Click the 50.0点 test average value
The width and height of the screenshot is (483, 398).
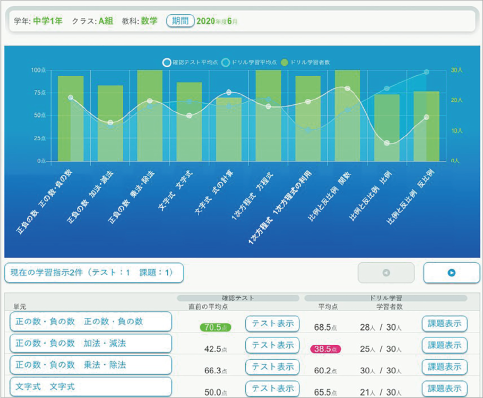pos(215,392)
